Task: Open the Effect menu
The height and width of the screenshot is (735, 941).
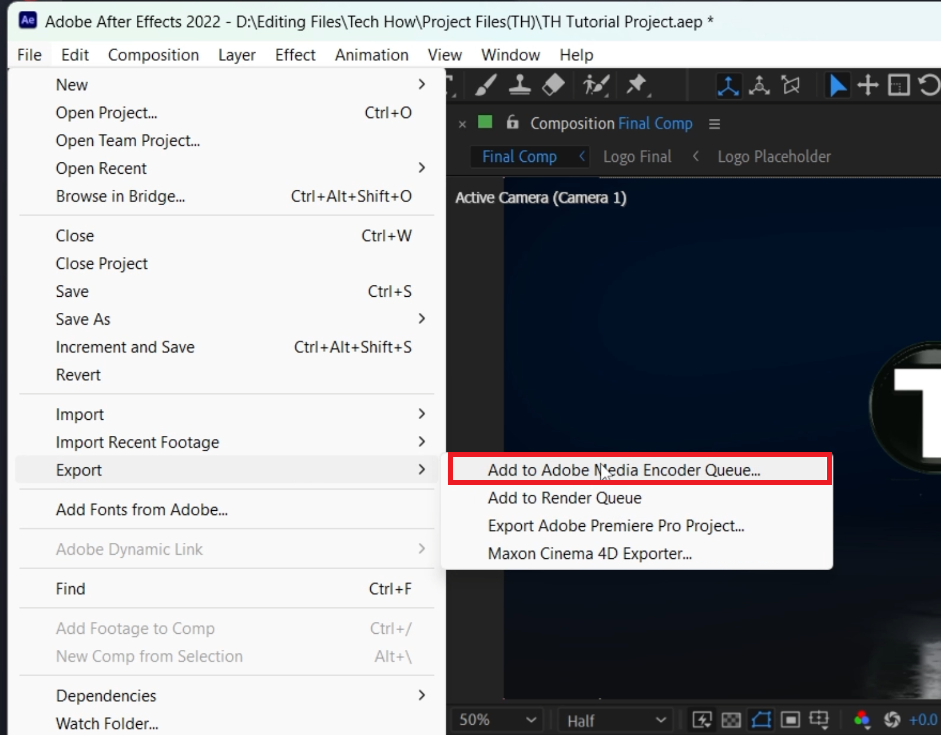Action: [295, 55]
